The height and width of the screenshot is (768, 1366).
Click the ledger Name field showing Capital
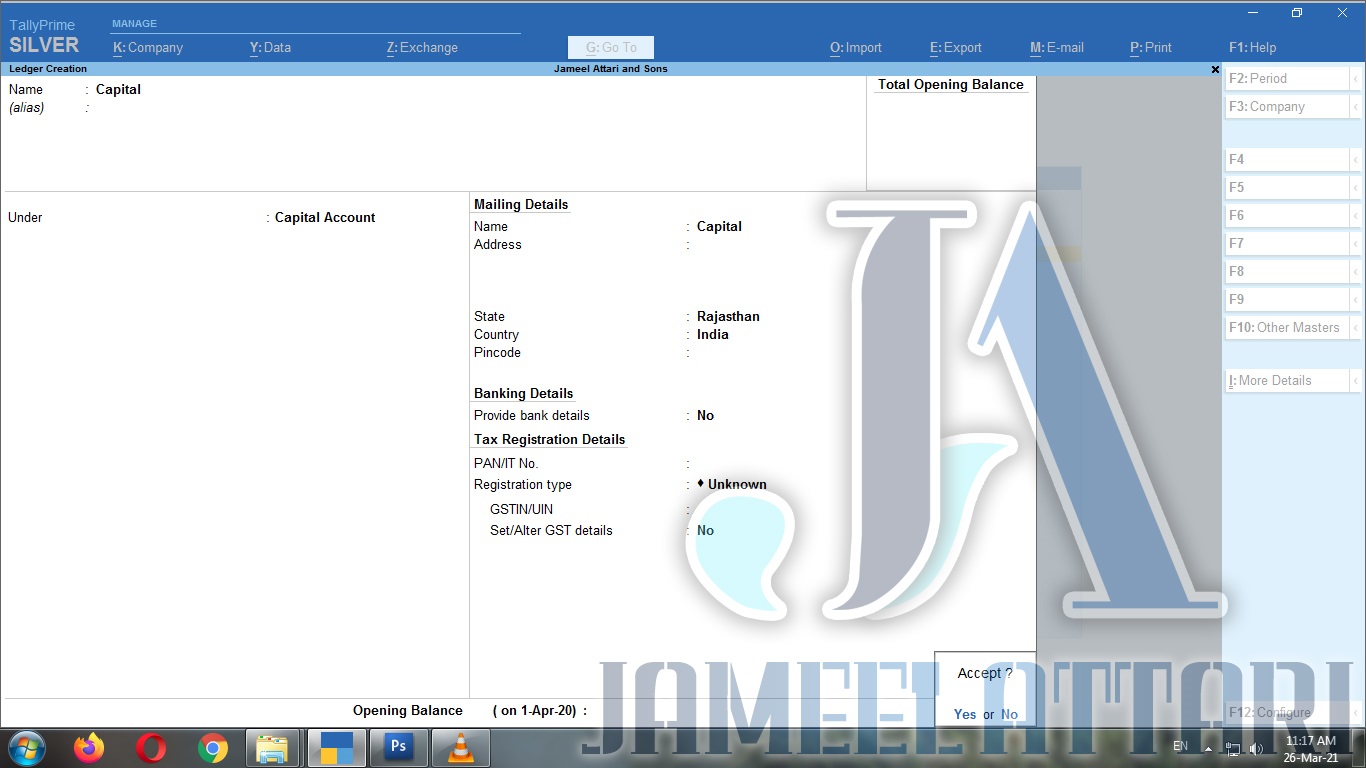click(x=118, y=89)
